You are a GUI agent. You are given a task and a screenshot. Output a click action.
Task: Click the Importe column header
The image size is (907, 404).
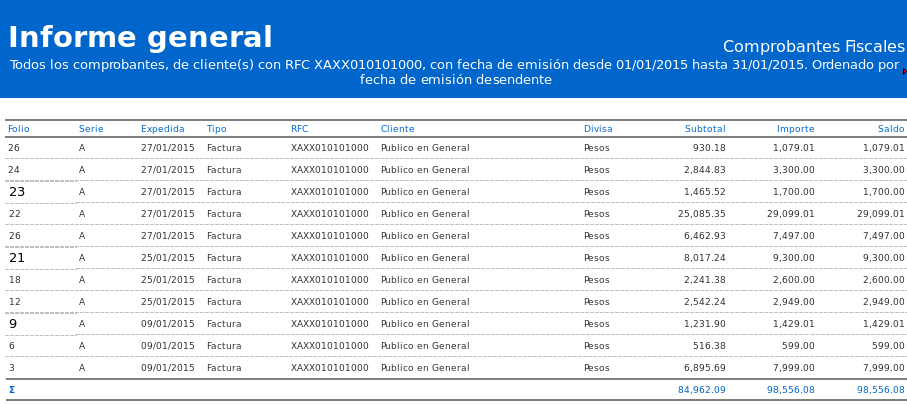click(795, 129)
